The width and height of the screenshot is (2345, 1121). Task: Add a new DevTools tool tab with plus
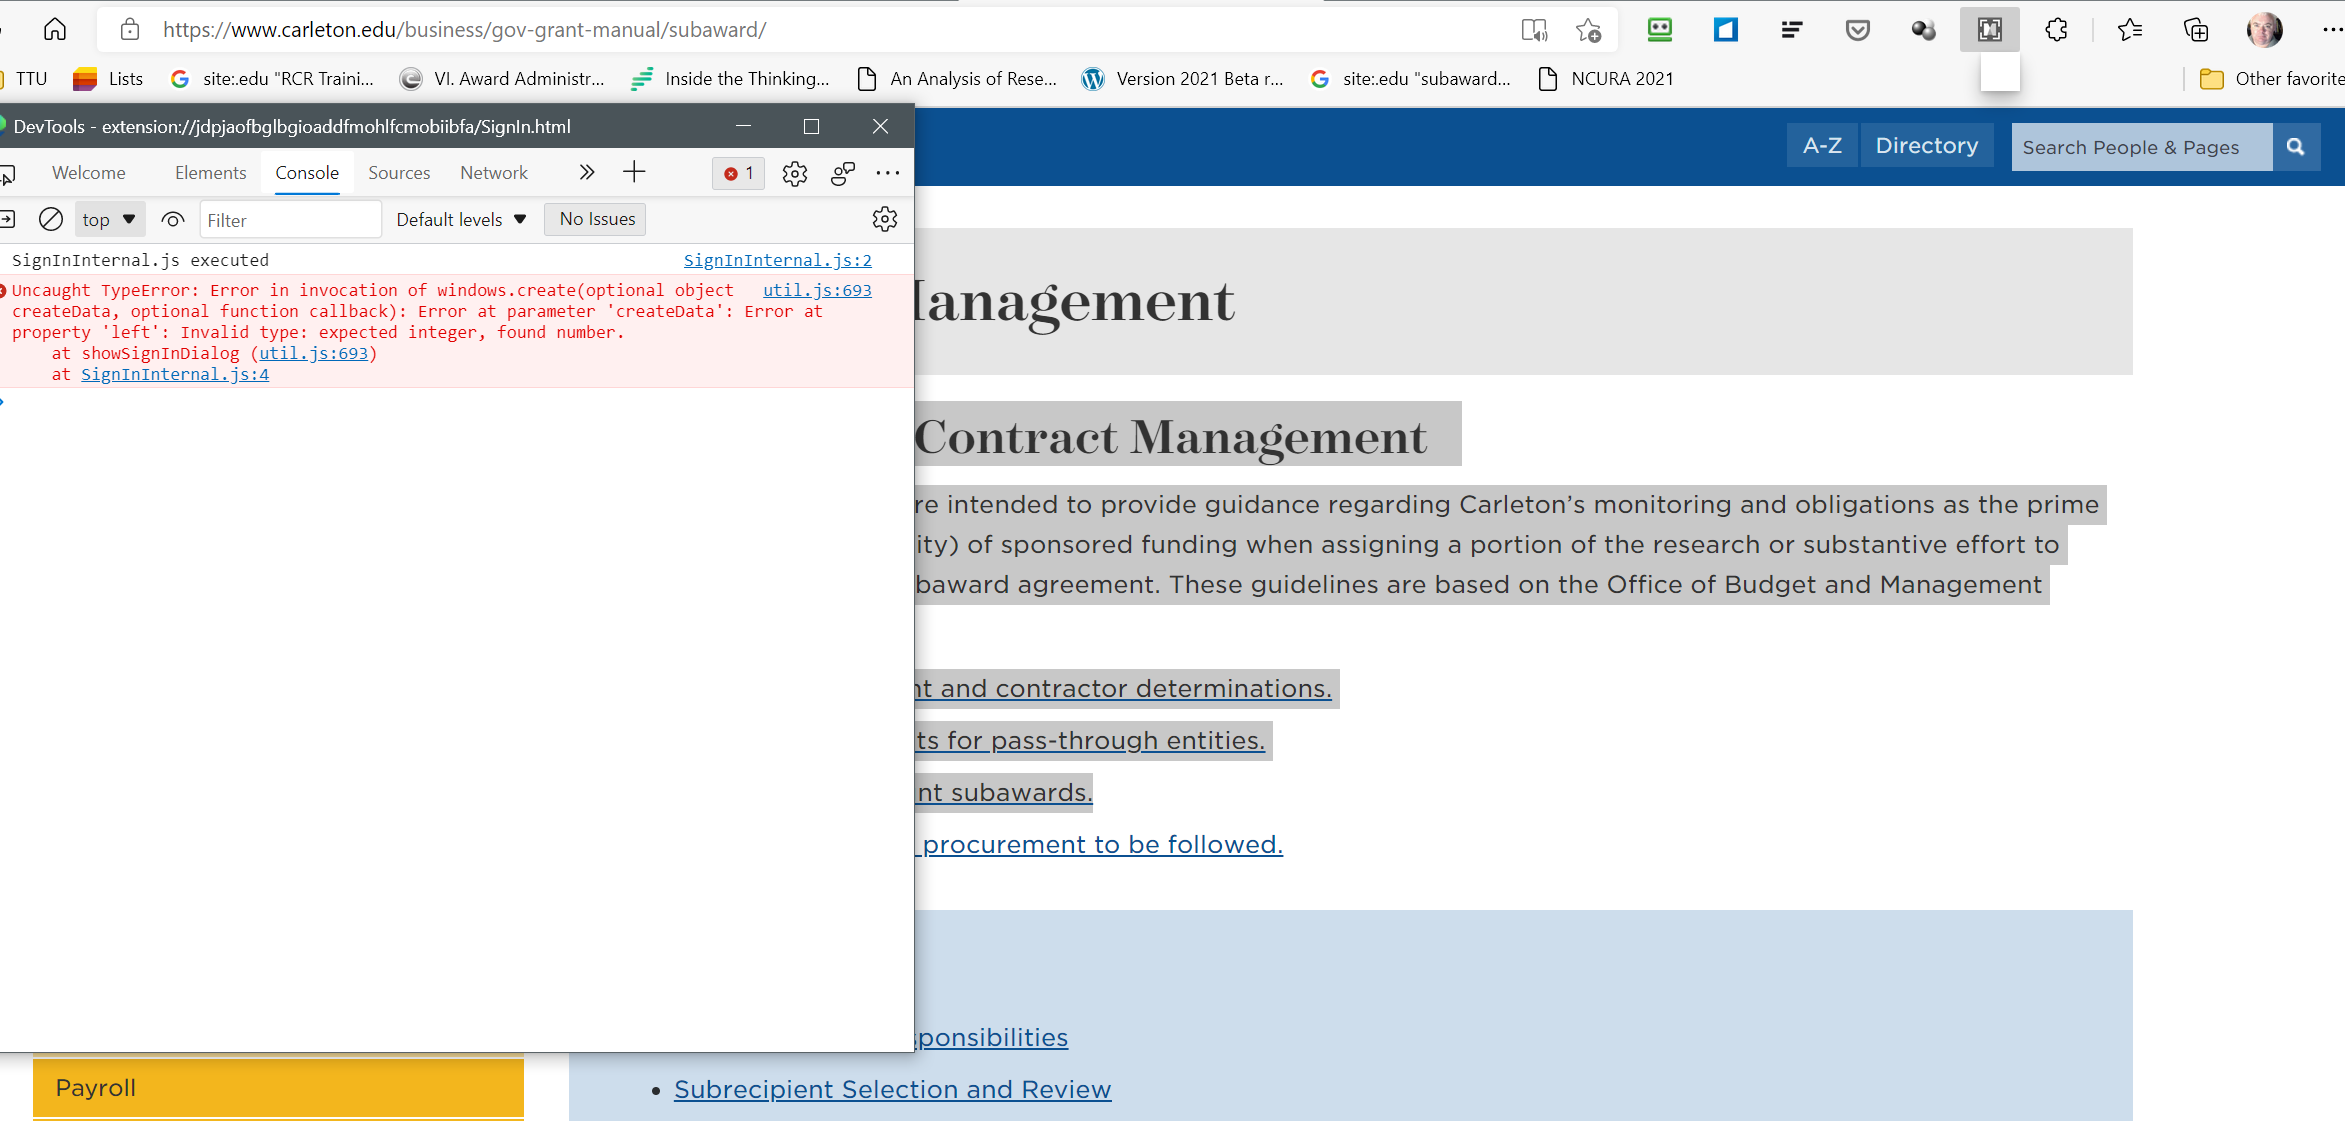[634, 172]
